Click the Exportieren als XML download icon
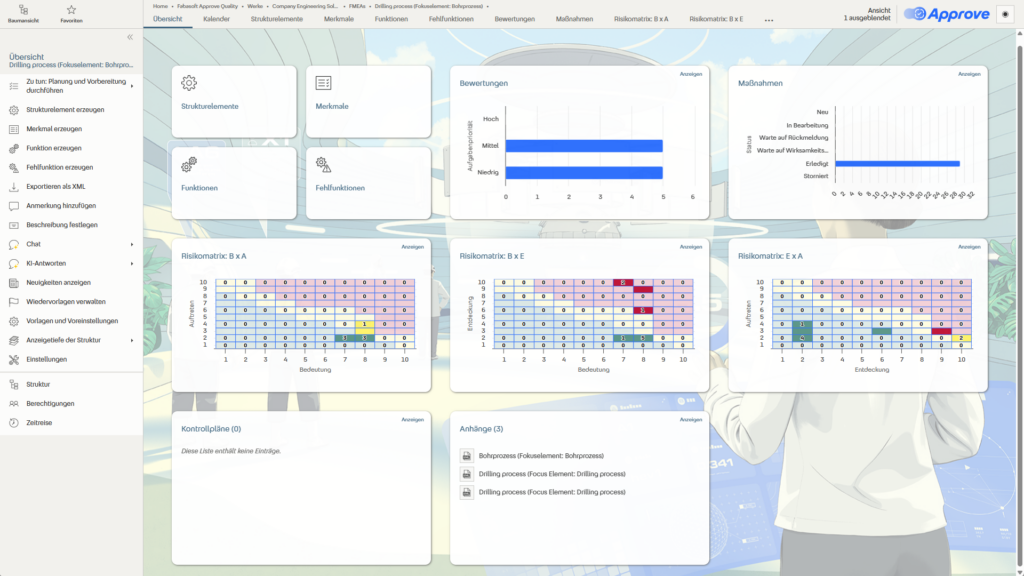The width and height of the screenshot is (1024, 576). pos(14,186)
